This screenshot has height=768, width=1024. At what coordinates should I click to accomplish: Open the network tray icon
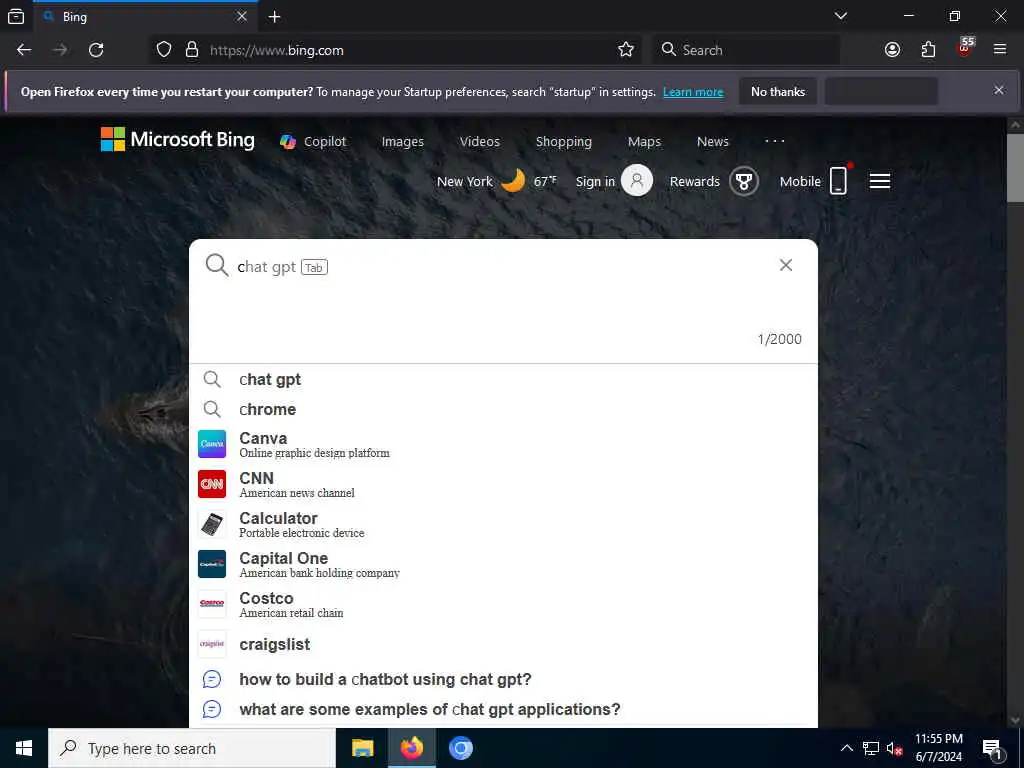point(871,748)
